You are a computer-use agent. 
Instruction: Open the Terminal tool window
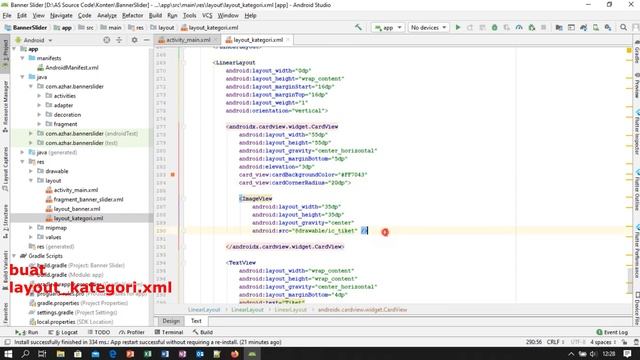pyautogui.click(x=169, y=332)
